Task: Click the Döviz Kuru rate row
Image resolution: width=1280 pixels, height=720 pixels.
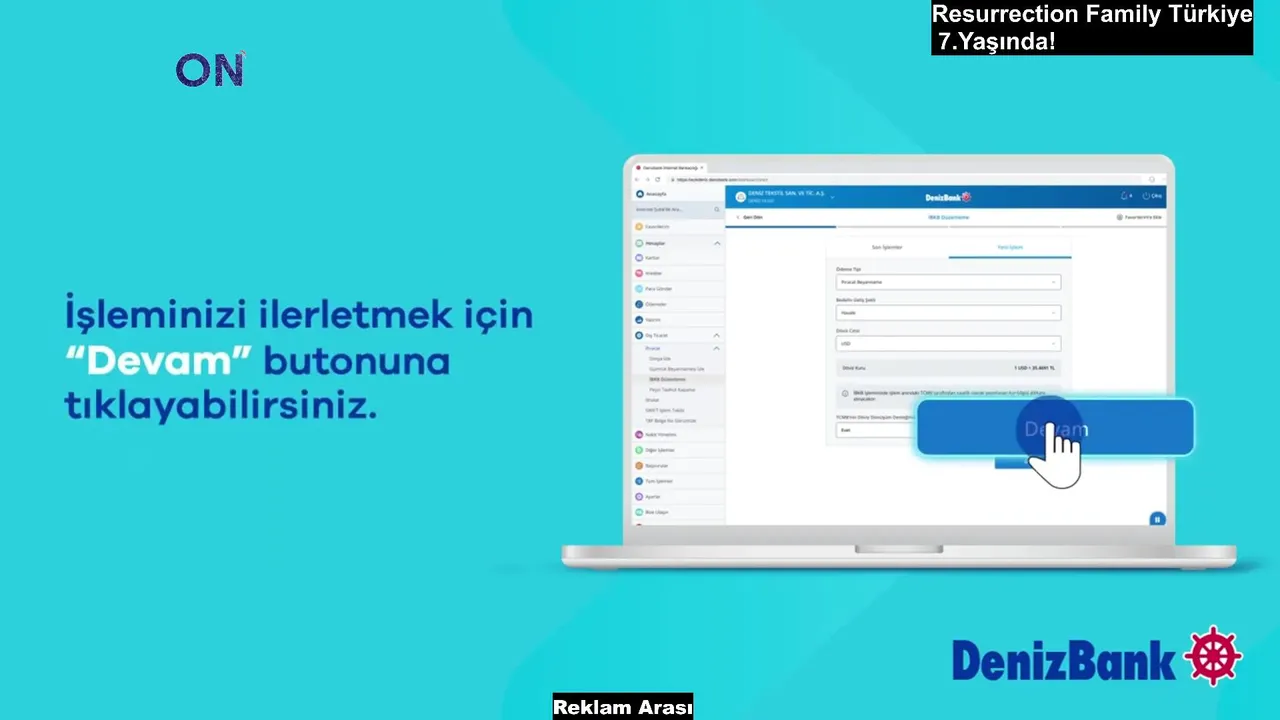Action: pyautogui.click(x=948, y=368)
